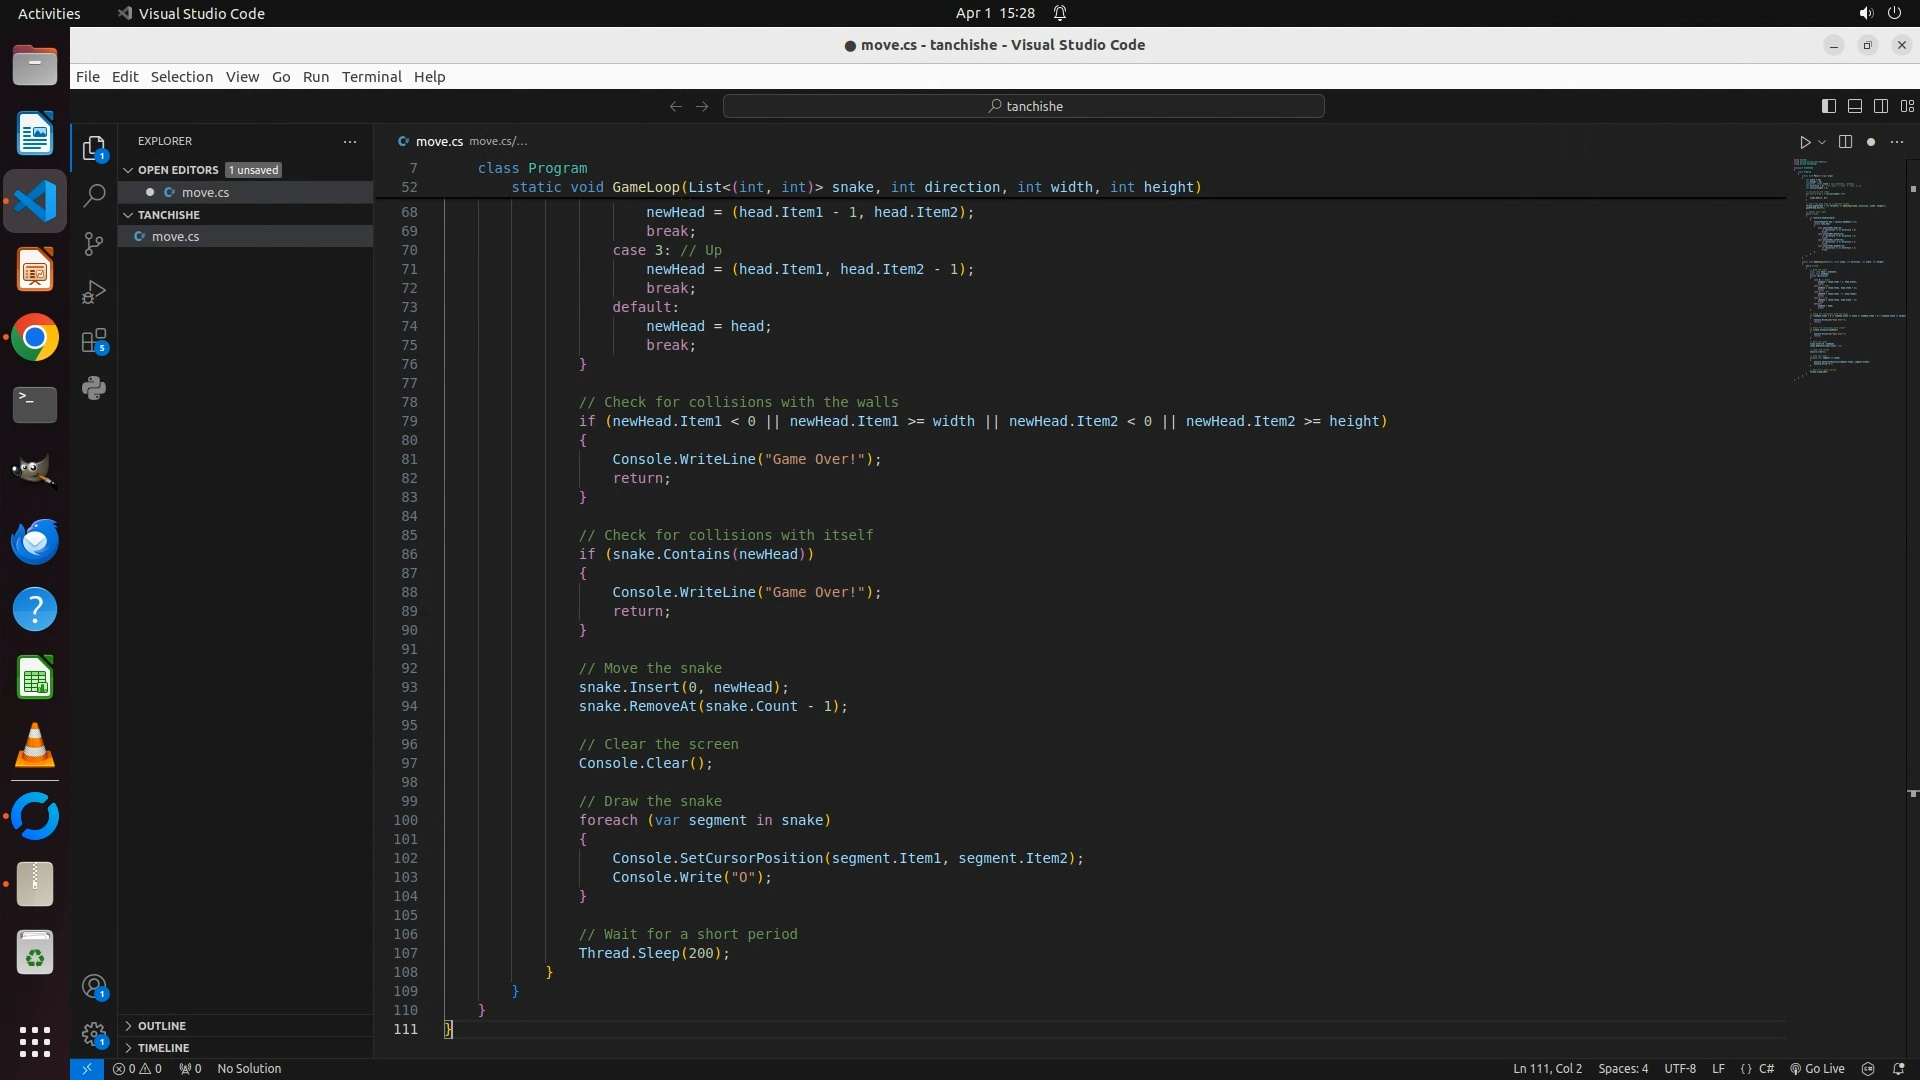Expand the TIMELINE section
This screenshot has height=1080, width=1920.
point(163,1048)
